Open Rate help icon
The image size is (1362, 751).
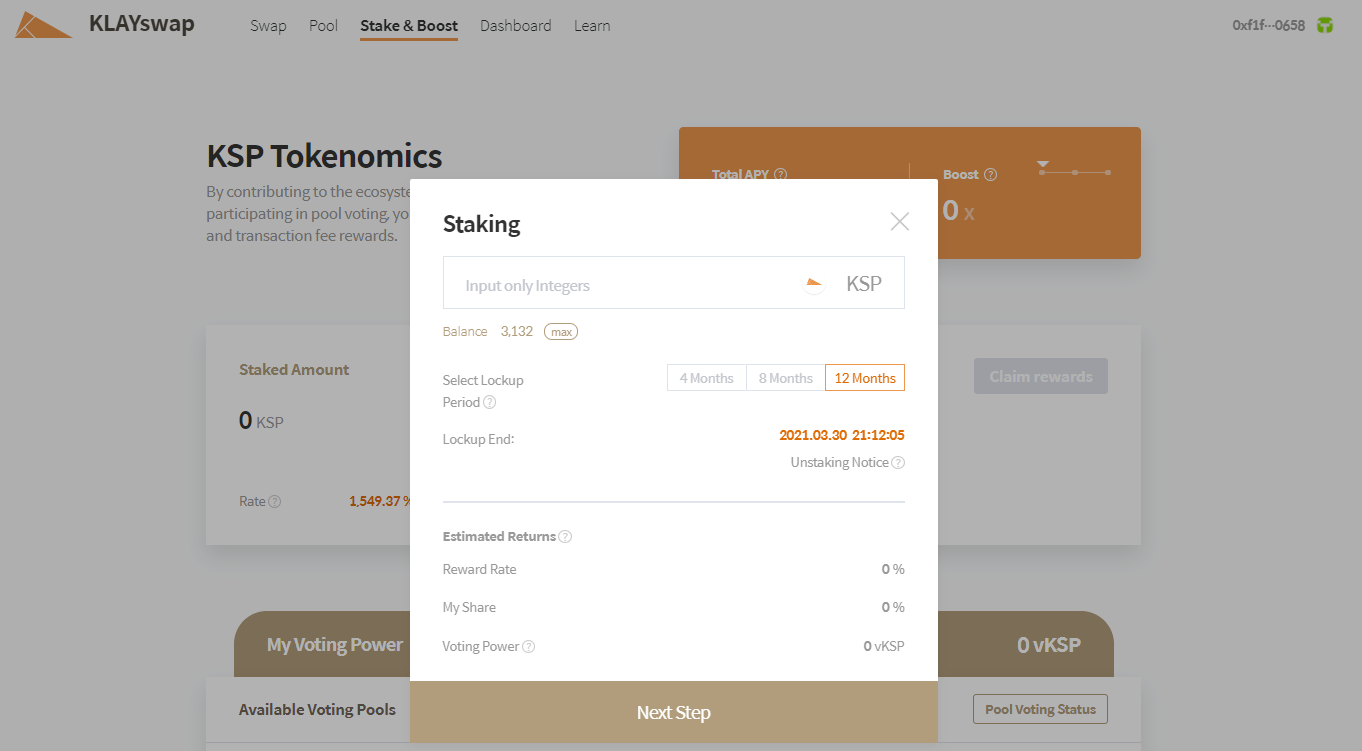275,501
